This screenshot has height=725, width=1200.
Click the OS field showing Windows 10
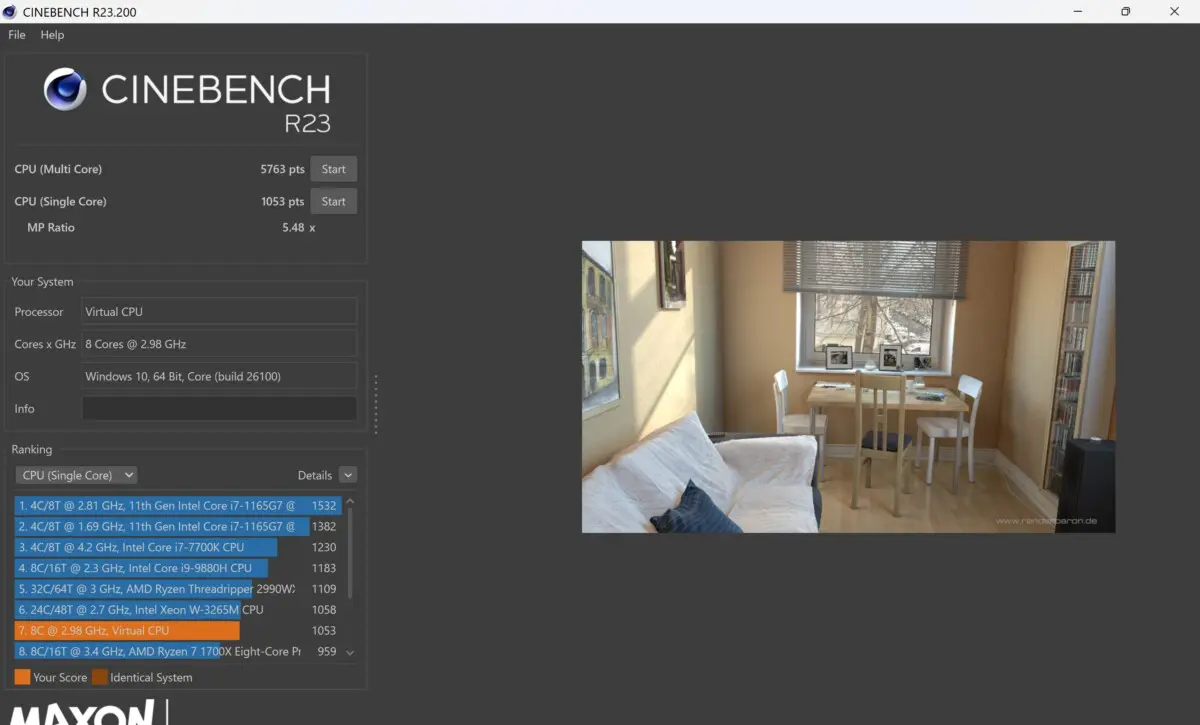(219, 376)
